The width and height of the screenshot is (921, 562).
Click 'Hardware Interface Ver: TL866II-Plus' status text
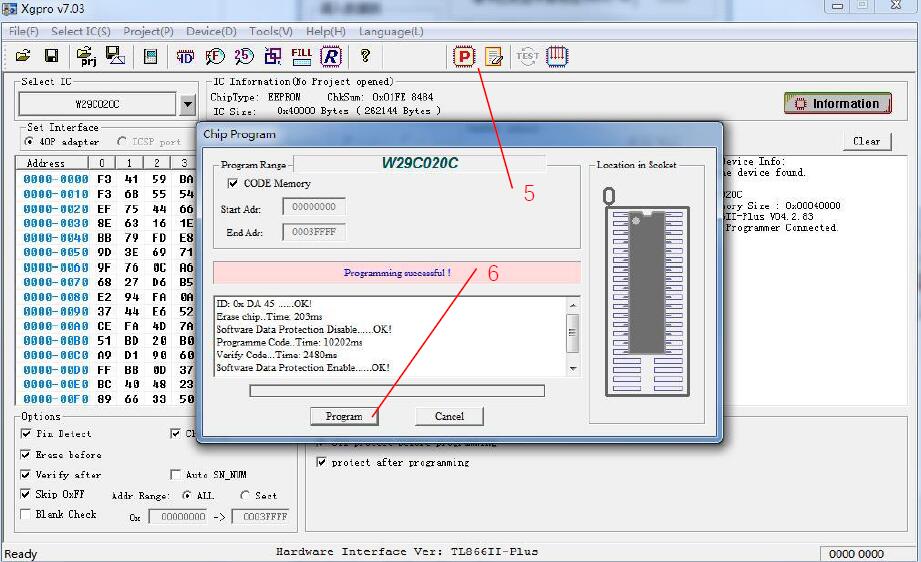pos(407,551)
